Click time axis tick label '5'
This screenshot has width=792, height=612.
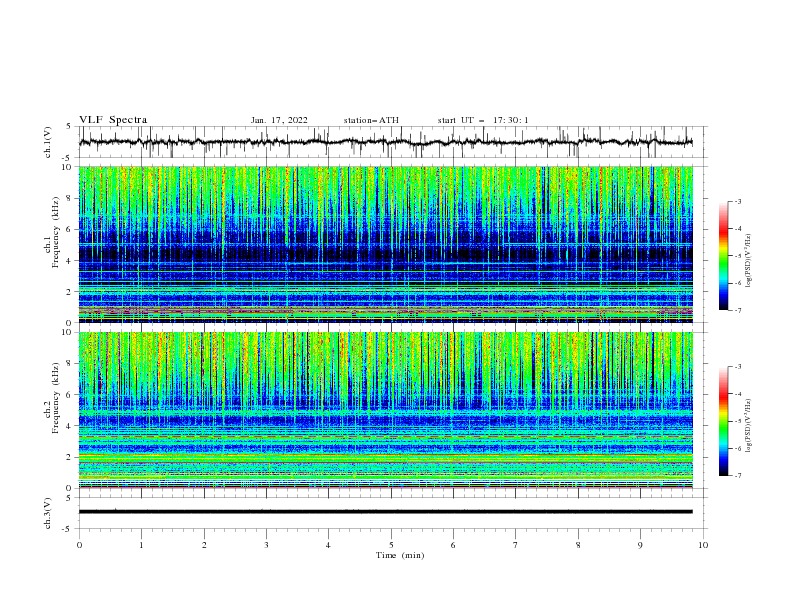pyautogui.click(x=391, y=545)
